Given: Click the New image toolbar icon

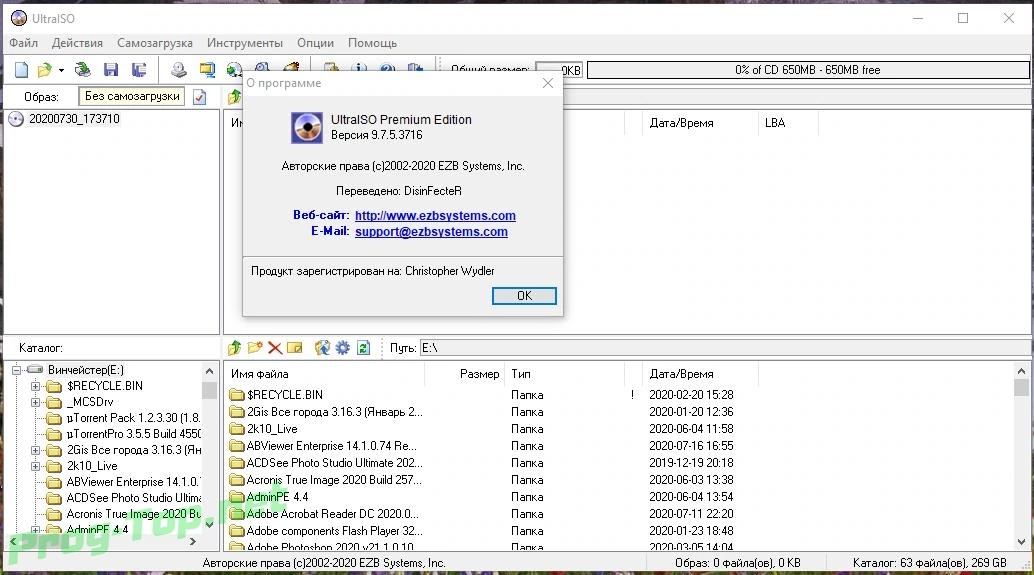Looking at the screenshot, I should (x=21, y=70).
